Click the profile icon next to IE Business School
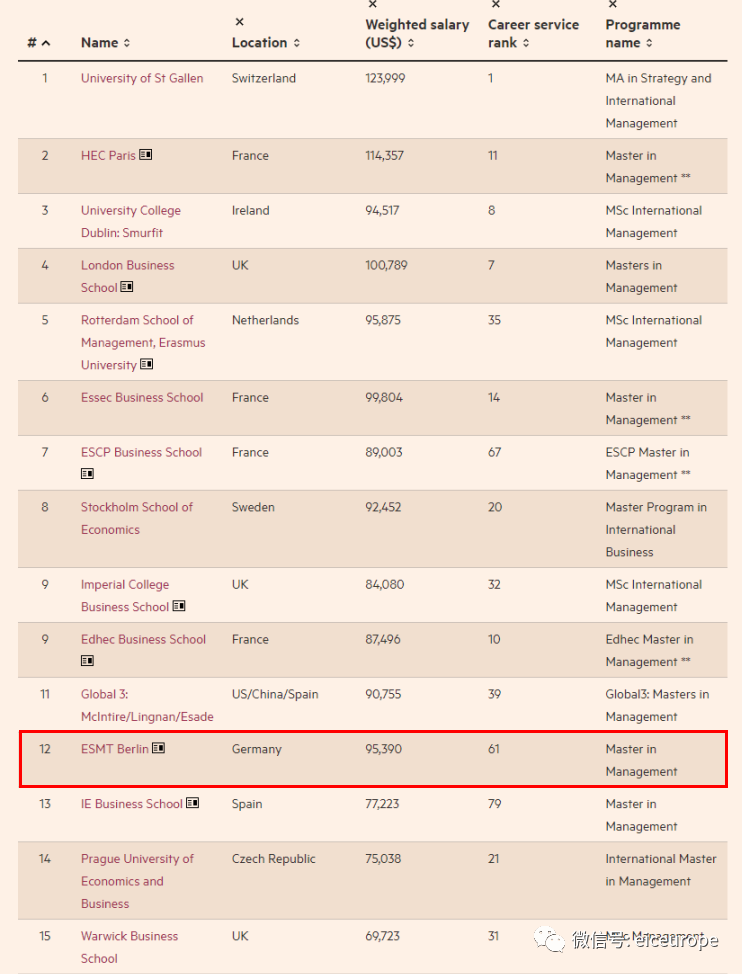 (192, 803)
